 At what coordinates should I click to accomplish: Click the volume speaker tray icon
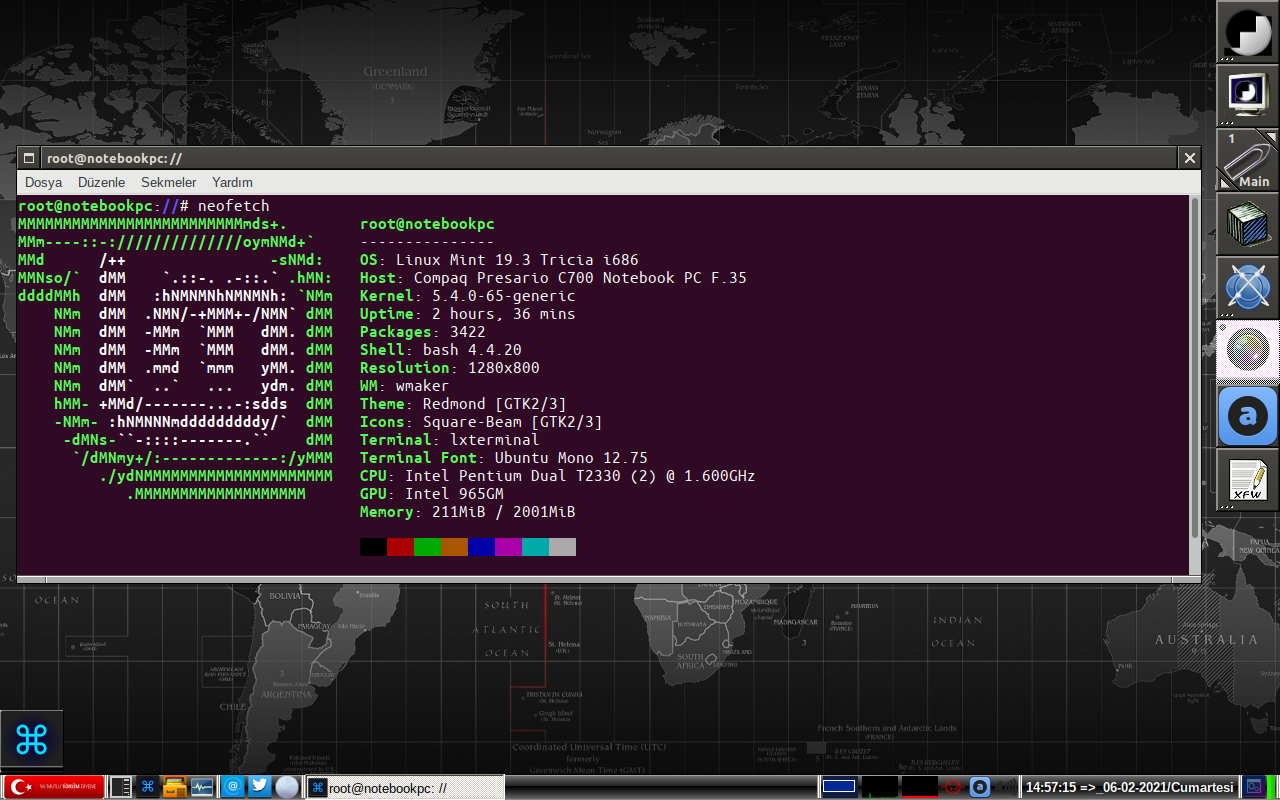[1005, 787]
